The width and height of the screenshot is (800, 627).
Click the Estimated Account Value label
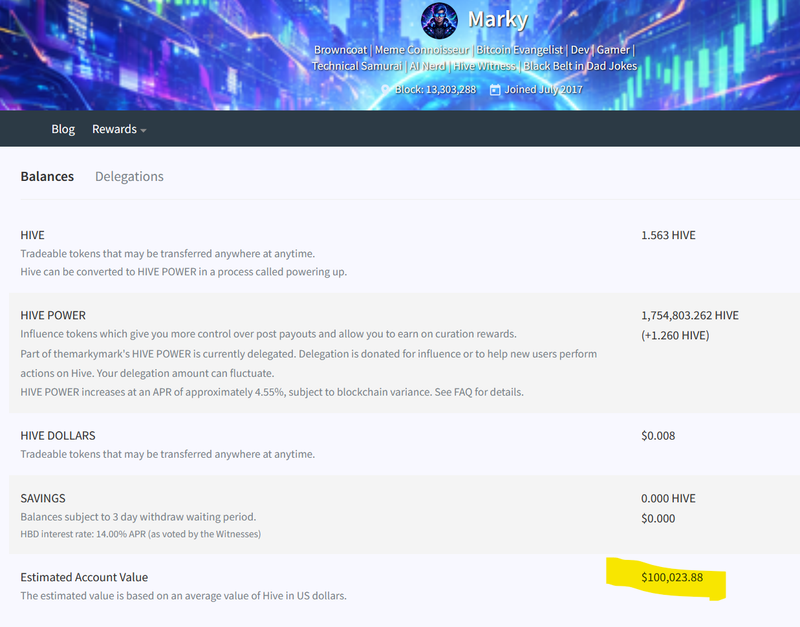coord(84,578)
